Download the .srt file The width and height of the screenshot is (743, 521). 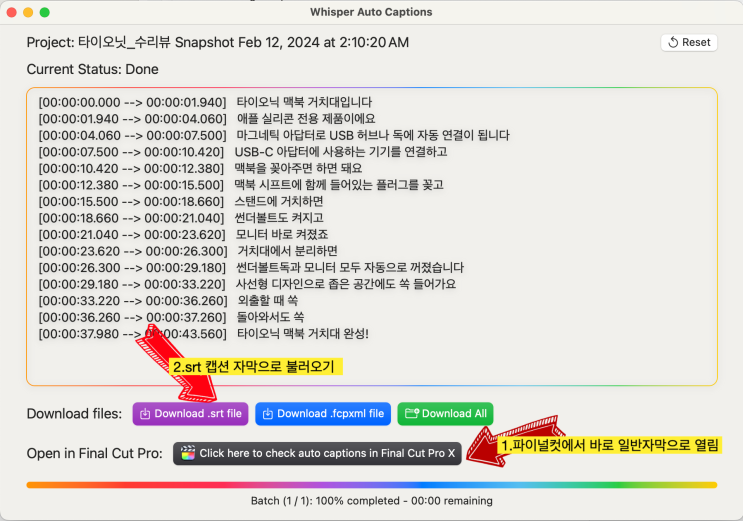[190, 414]
